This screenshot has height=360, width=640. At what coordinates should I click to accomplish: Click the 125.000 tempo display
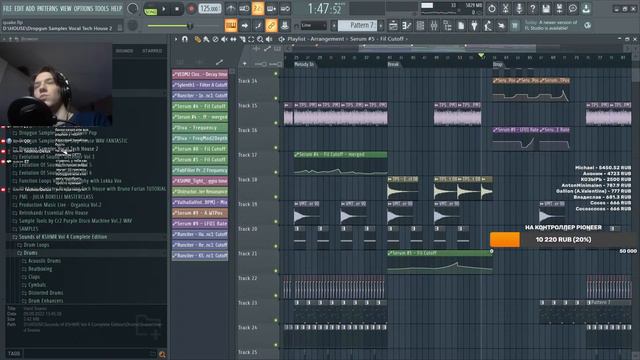[x=210, y=9]
